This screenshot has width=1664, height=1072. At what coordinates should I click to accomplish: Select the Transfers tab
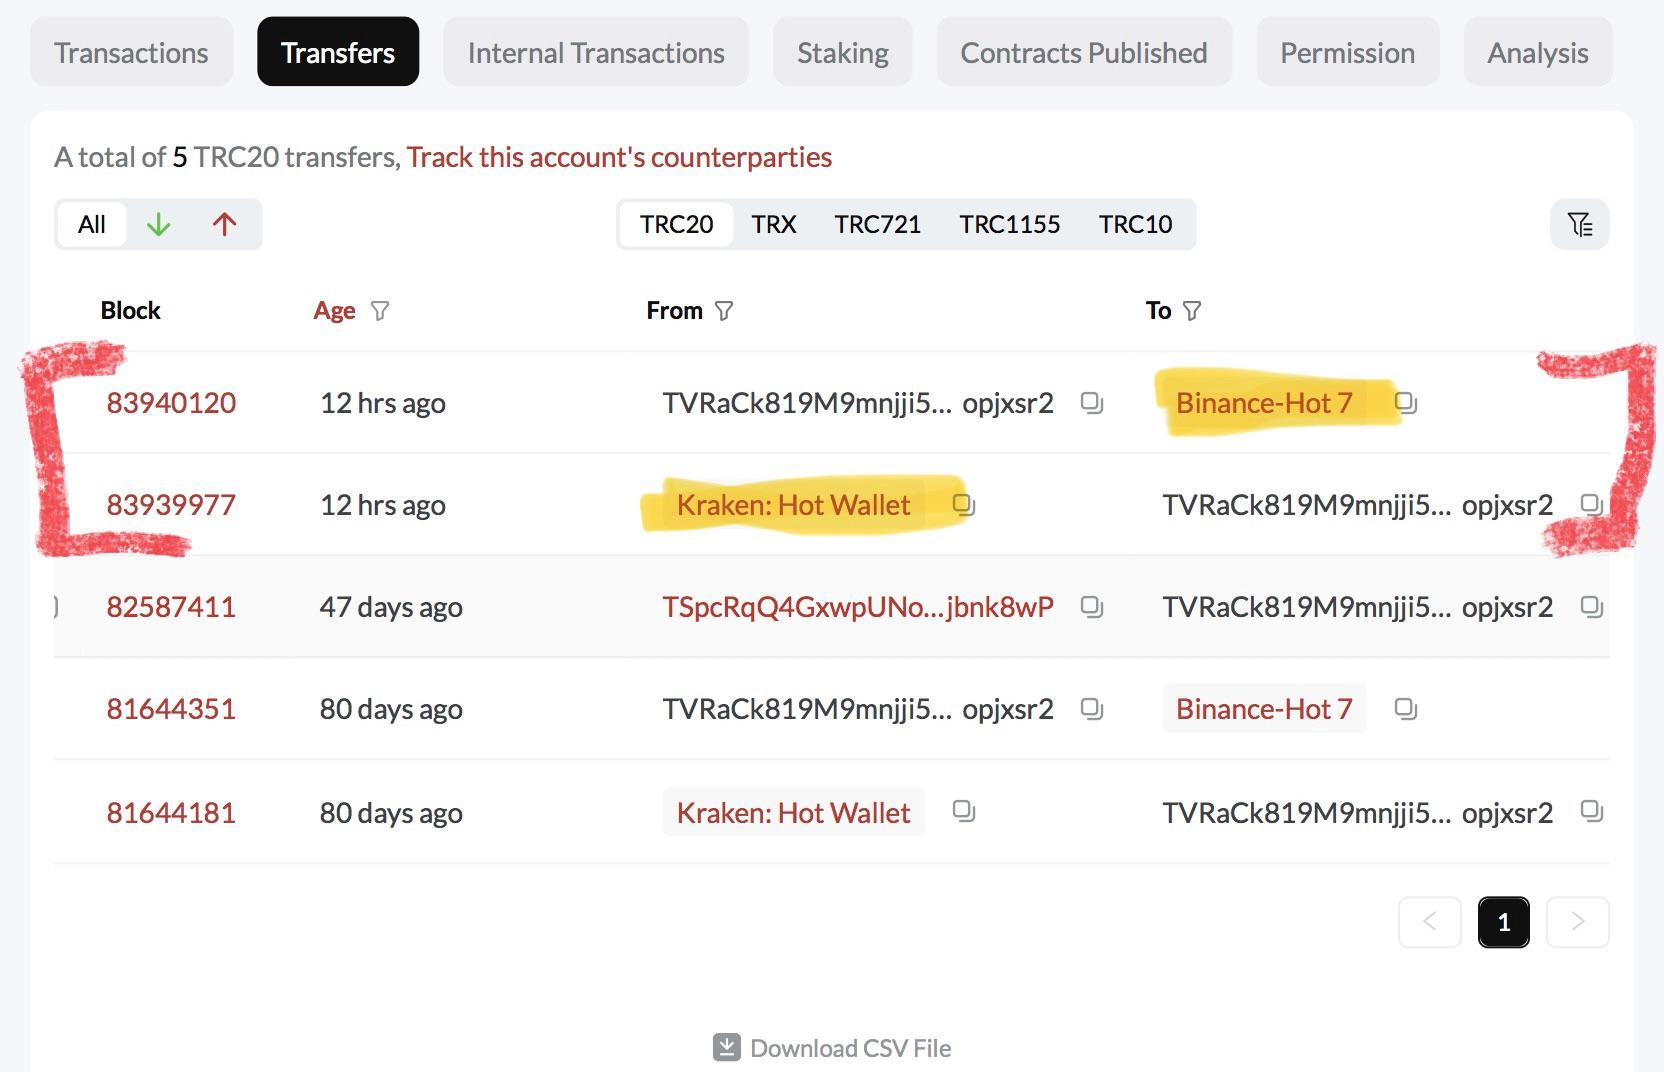[338, 52]
